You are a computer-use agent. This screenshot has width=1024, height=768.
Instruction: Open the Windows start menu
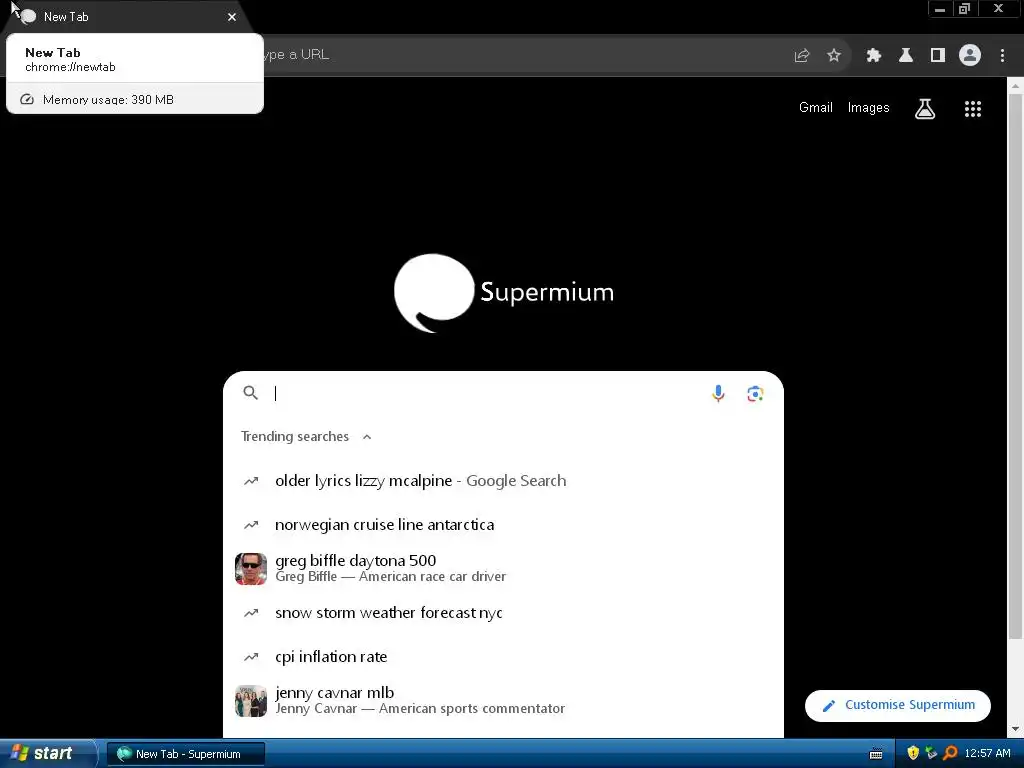tap(47, 754)
